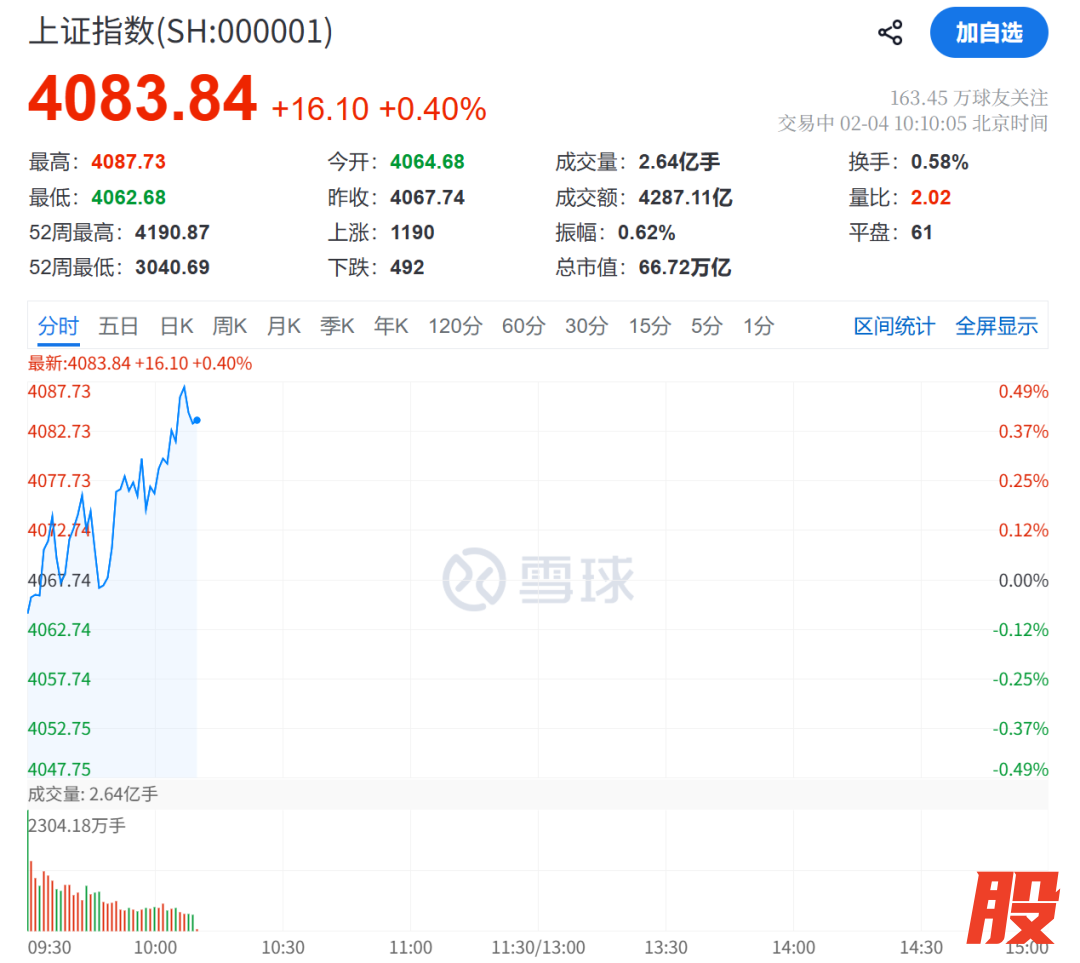The image size is (1080, 963).
Task: Select the 月K monthly chart tab
Action: pyautogui.click(x=283, y=326)
